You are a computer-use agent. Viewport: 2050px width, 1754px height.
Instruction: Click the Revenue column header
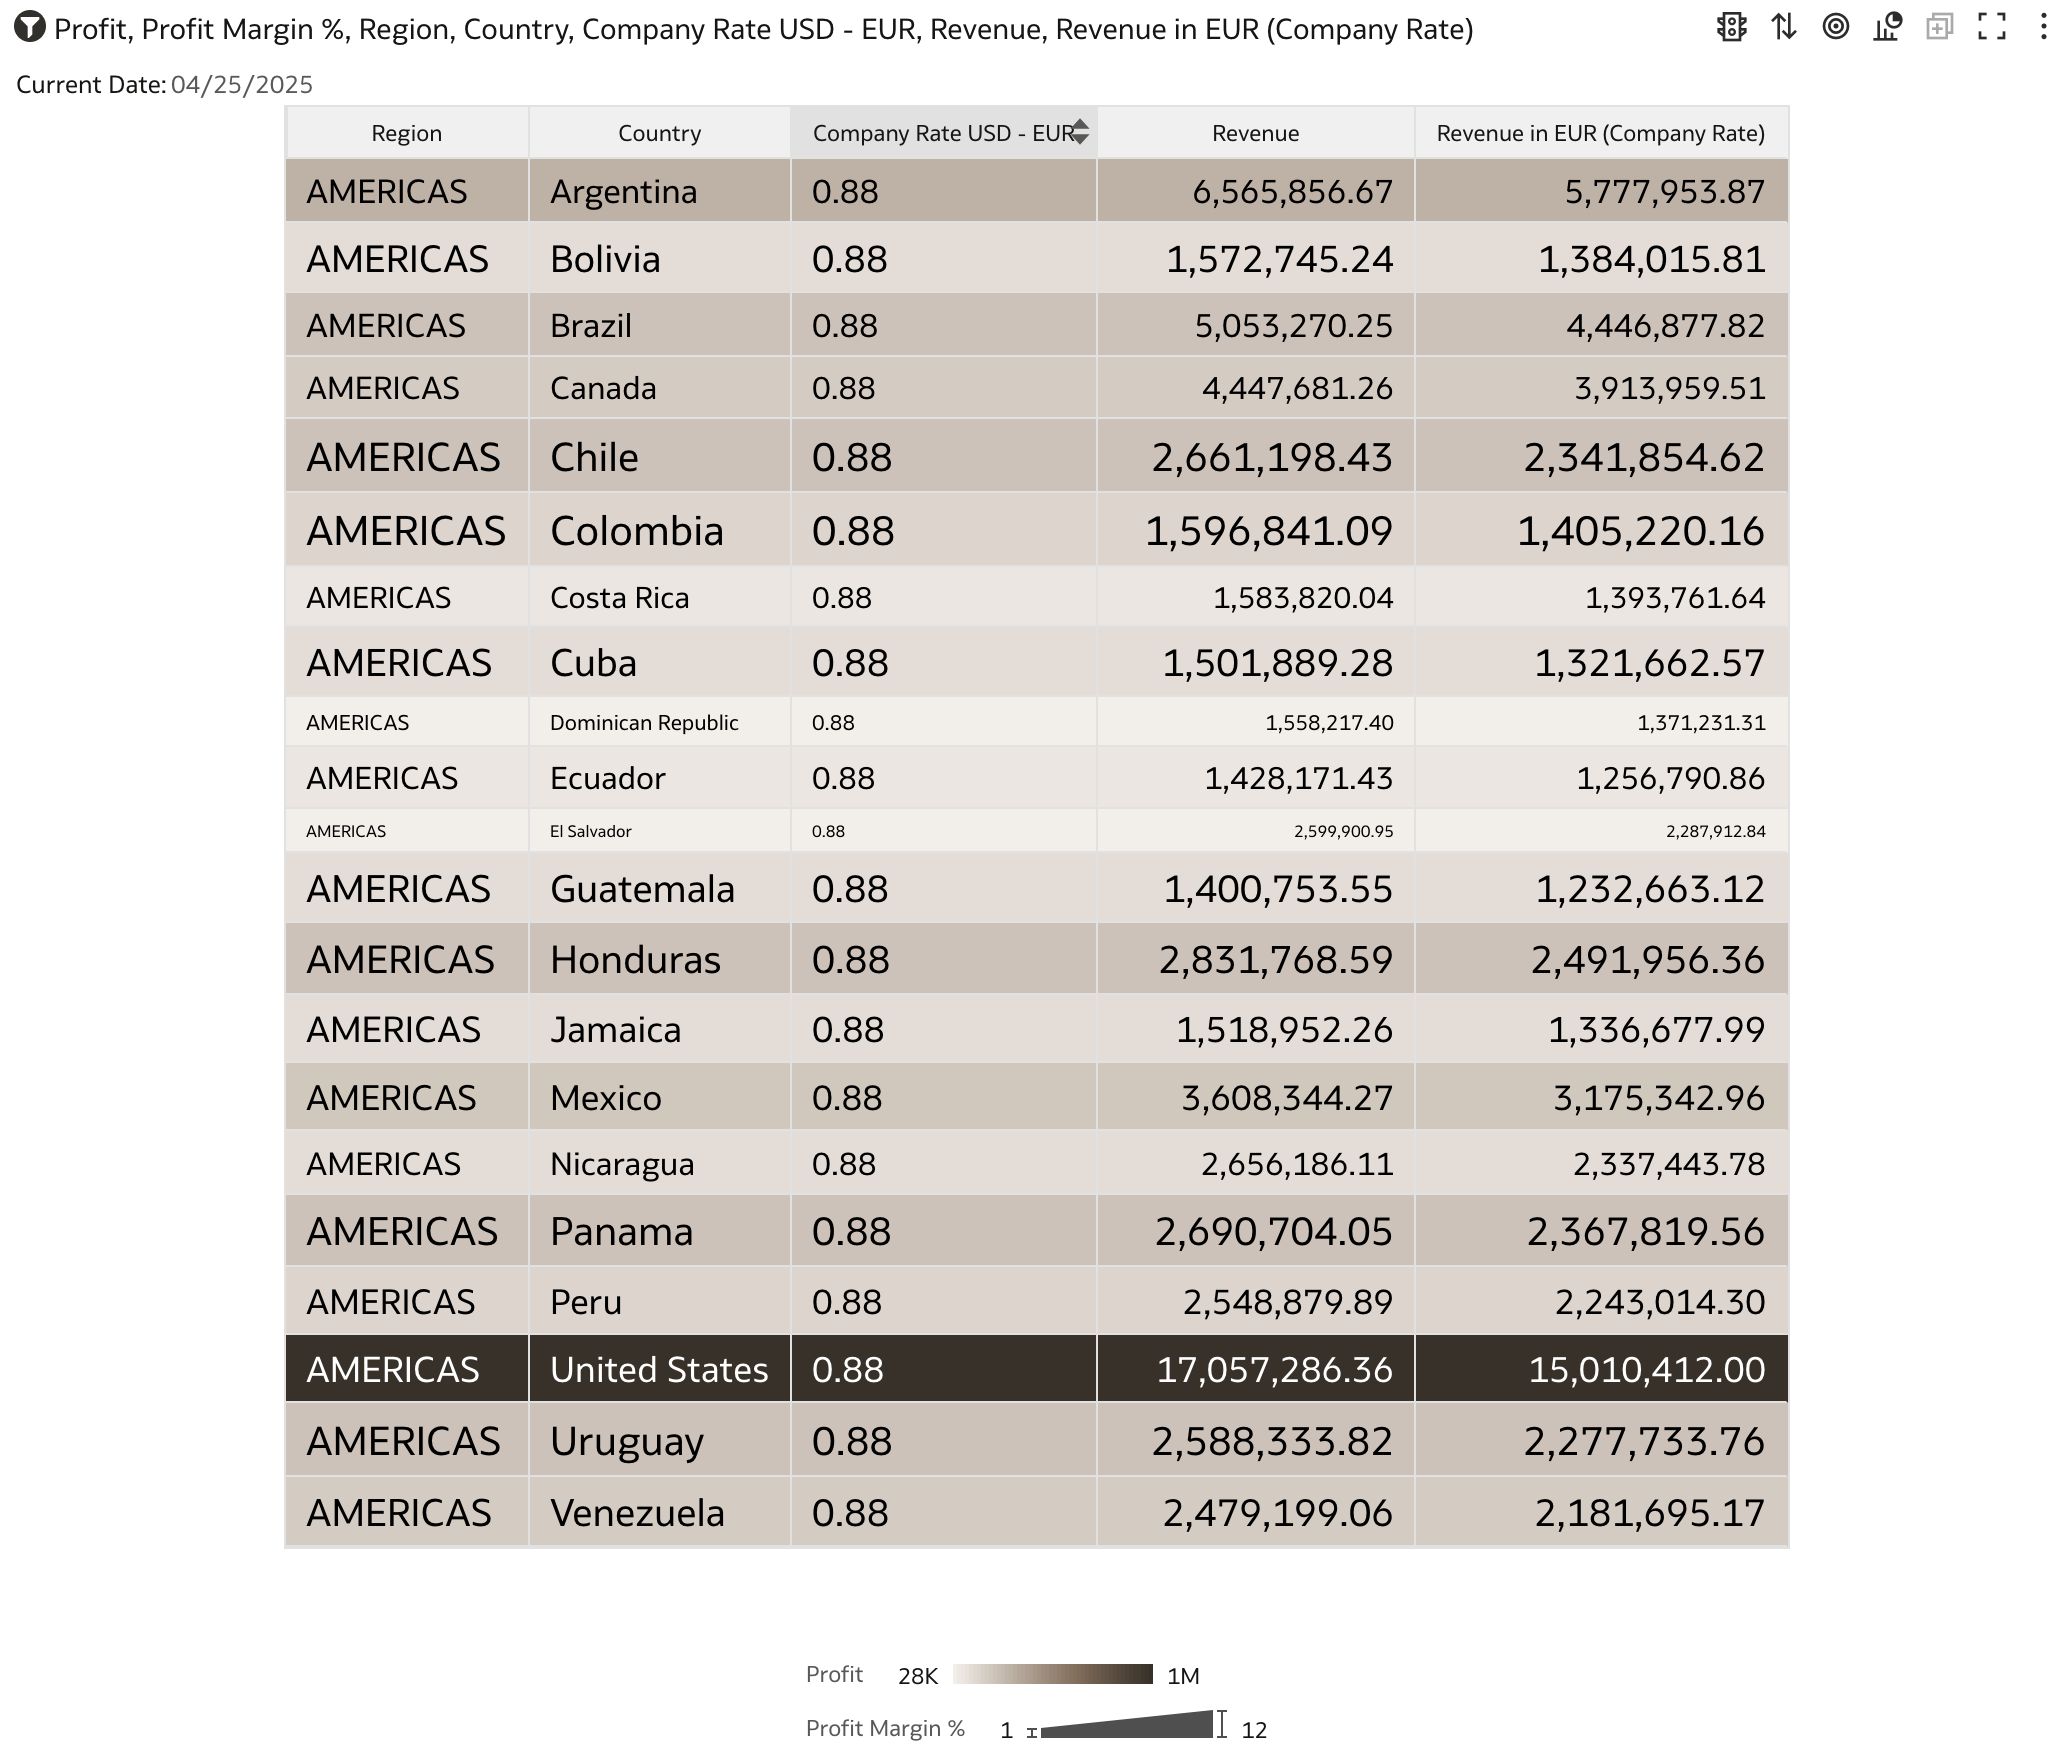click(x=1256, y=133)
